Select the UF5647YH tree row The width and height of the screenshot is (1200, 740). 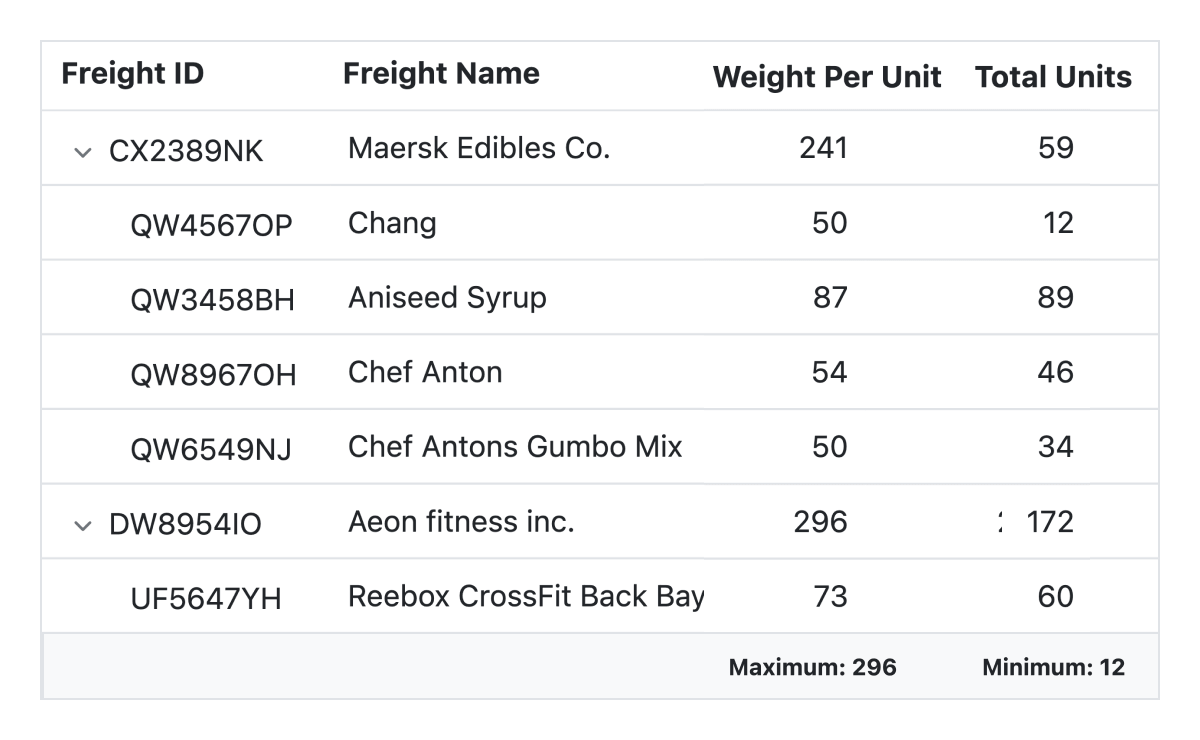pyautogui.click(x=206, y=599)
